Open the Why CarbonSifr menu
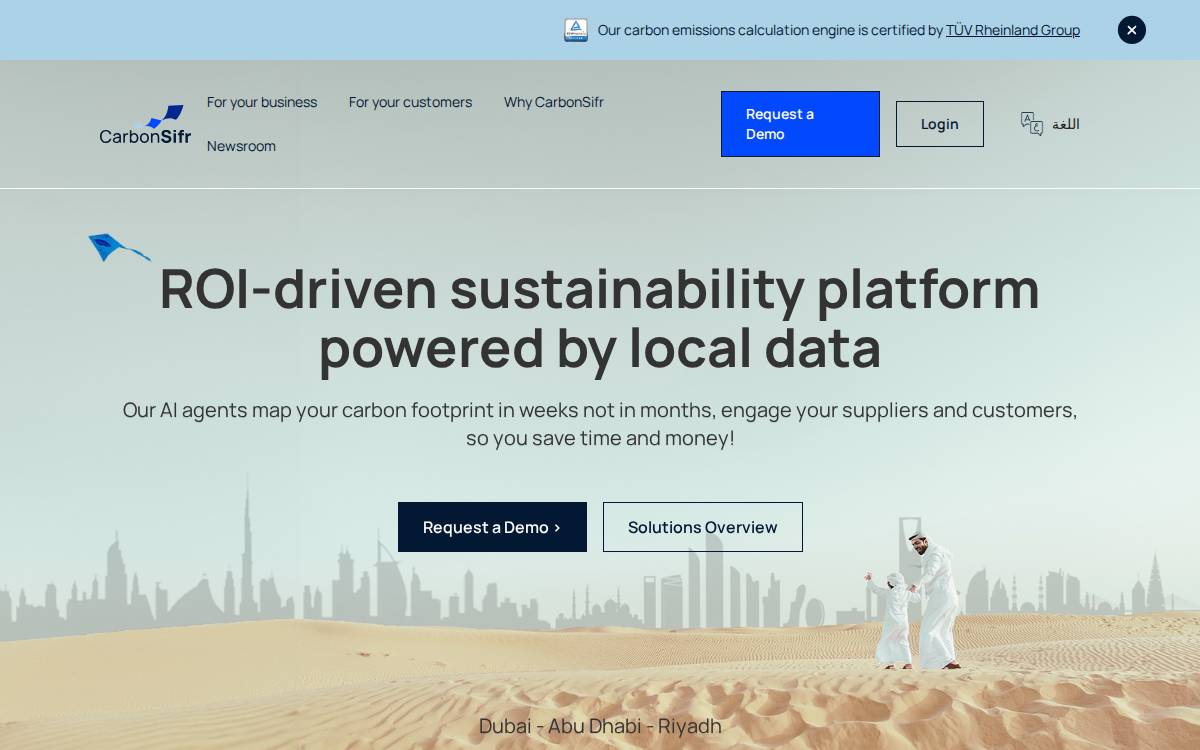 (x=554, y=102)
